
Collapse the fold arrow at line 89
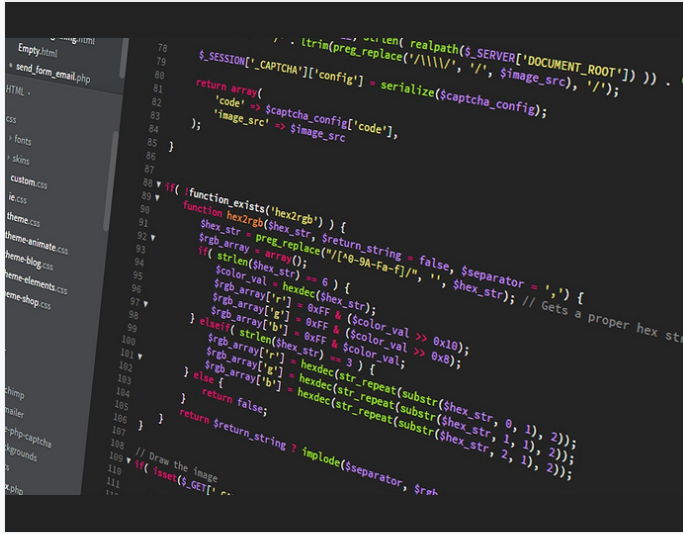tap(157, 198)
